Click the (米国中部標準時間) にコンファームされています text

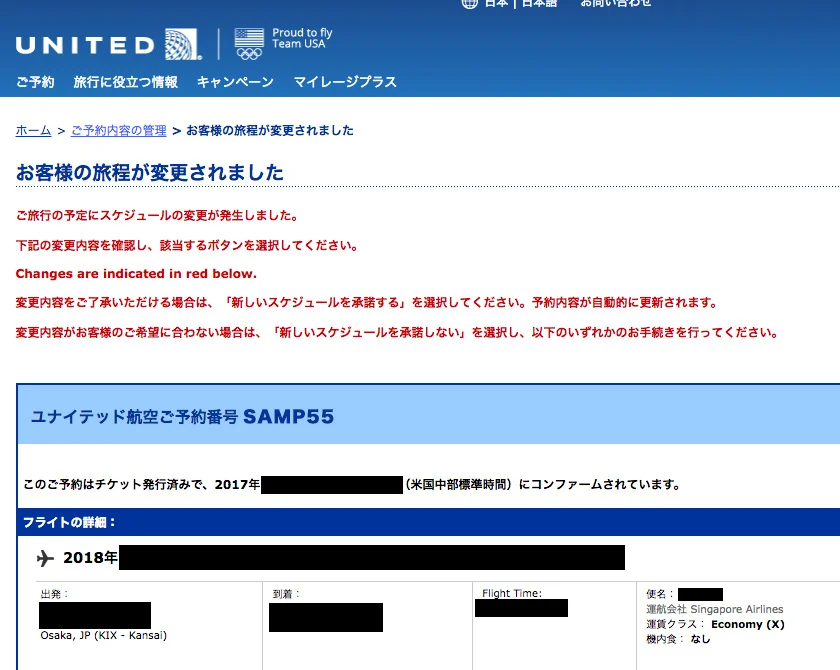click(543, 485)
